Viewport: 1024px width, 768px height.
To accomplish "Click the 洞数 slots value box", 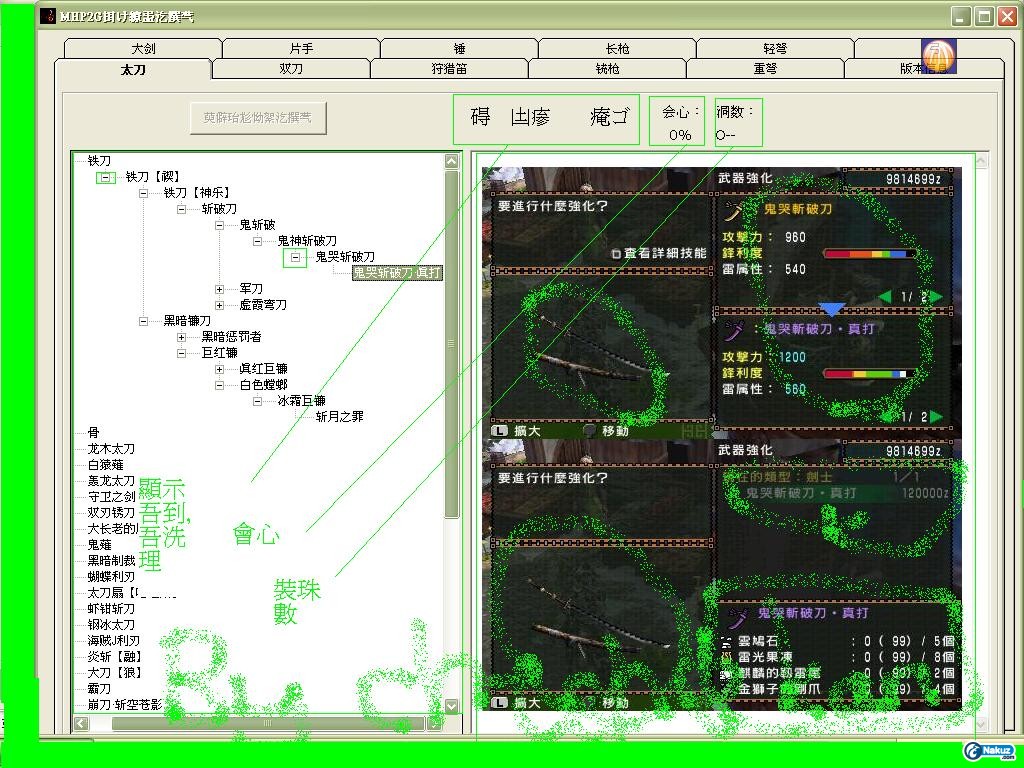I will (x=738, y=121).
